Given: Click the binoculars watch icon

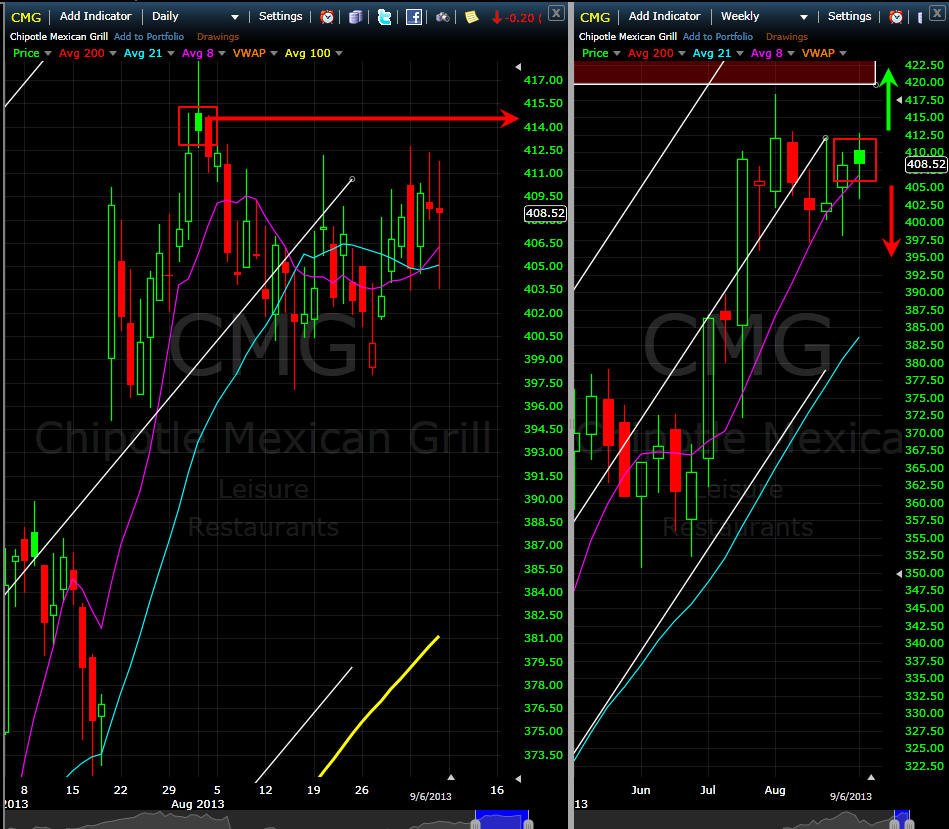Looking at the screenshot, I should click(x=443, y=17).
